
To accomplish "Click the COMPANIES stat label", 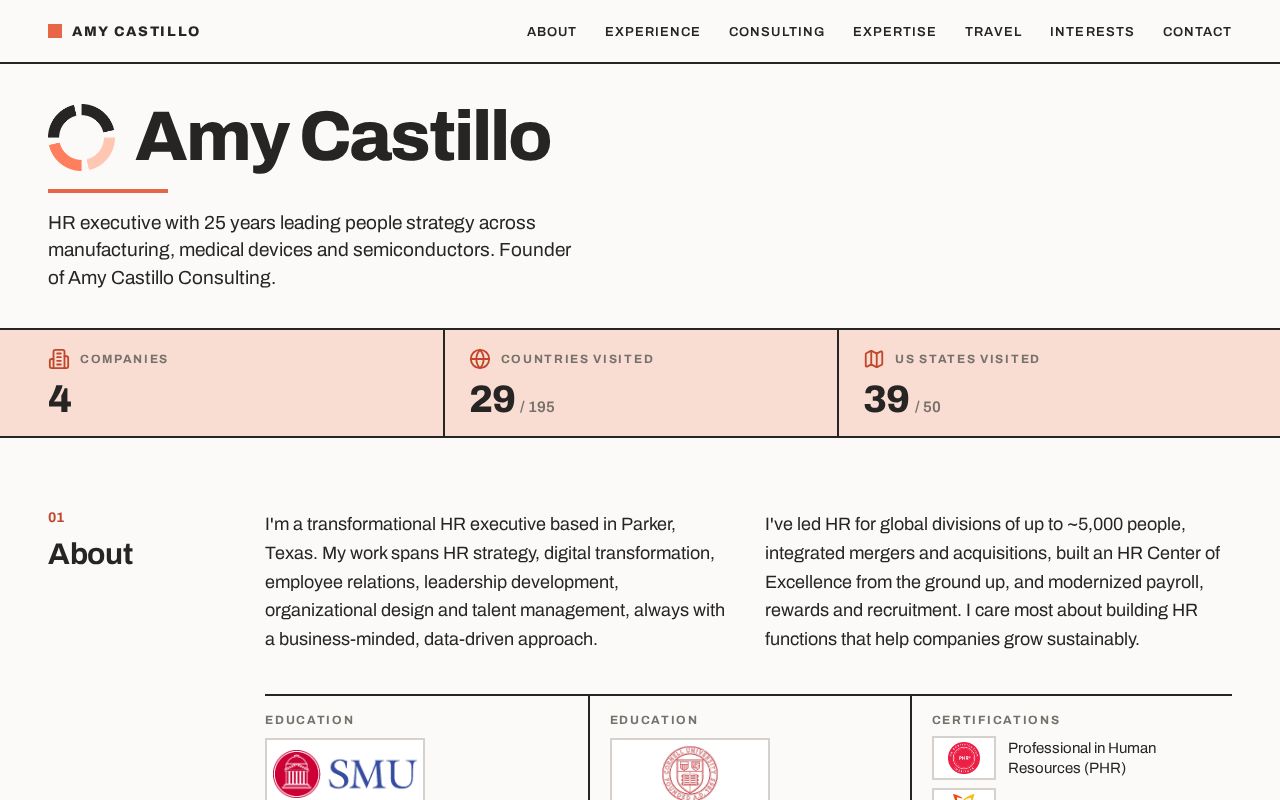I will (124, 359).
